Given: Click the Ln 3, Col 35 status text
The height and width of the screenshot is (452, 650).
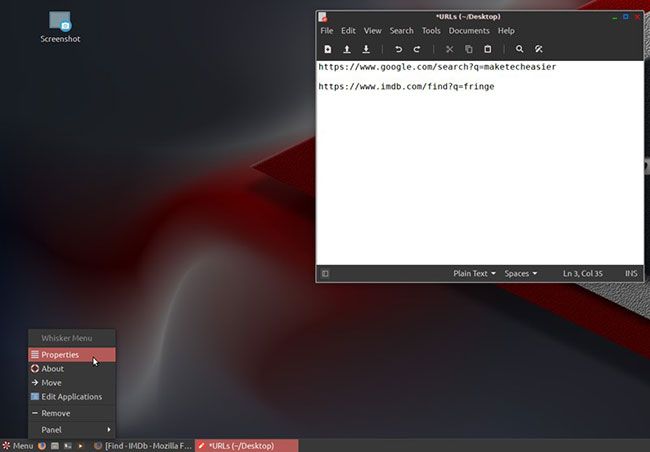Looking at the screenshot, I should pos(582,274).
